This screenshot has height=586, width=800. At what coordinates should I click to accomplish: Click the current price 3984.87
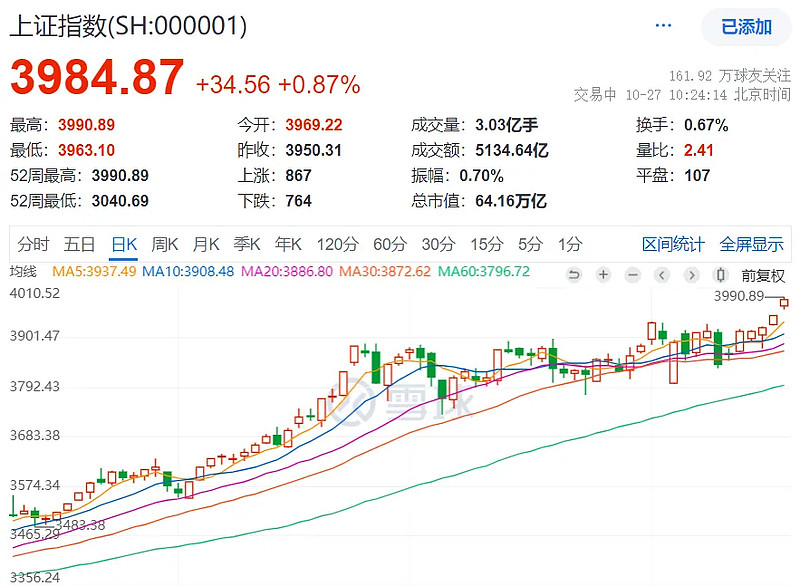(x=97, y=77)
